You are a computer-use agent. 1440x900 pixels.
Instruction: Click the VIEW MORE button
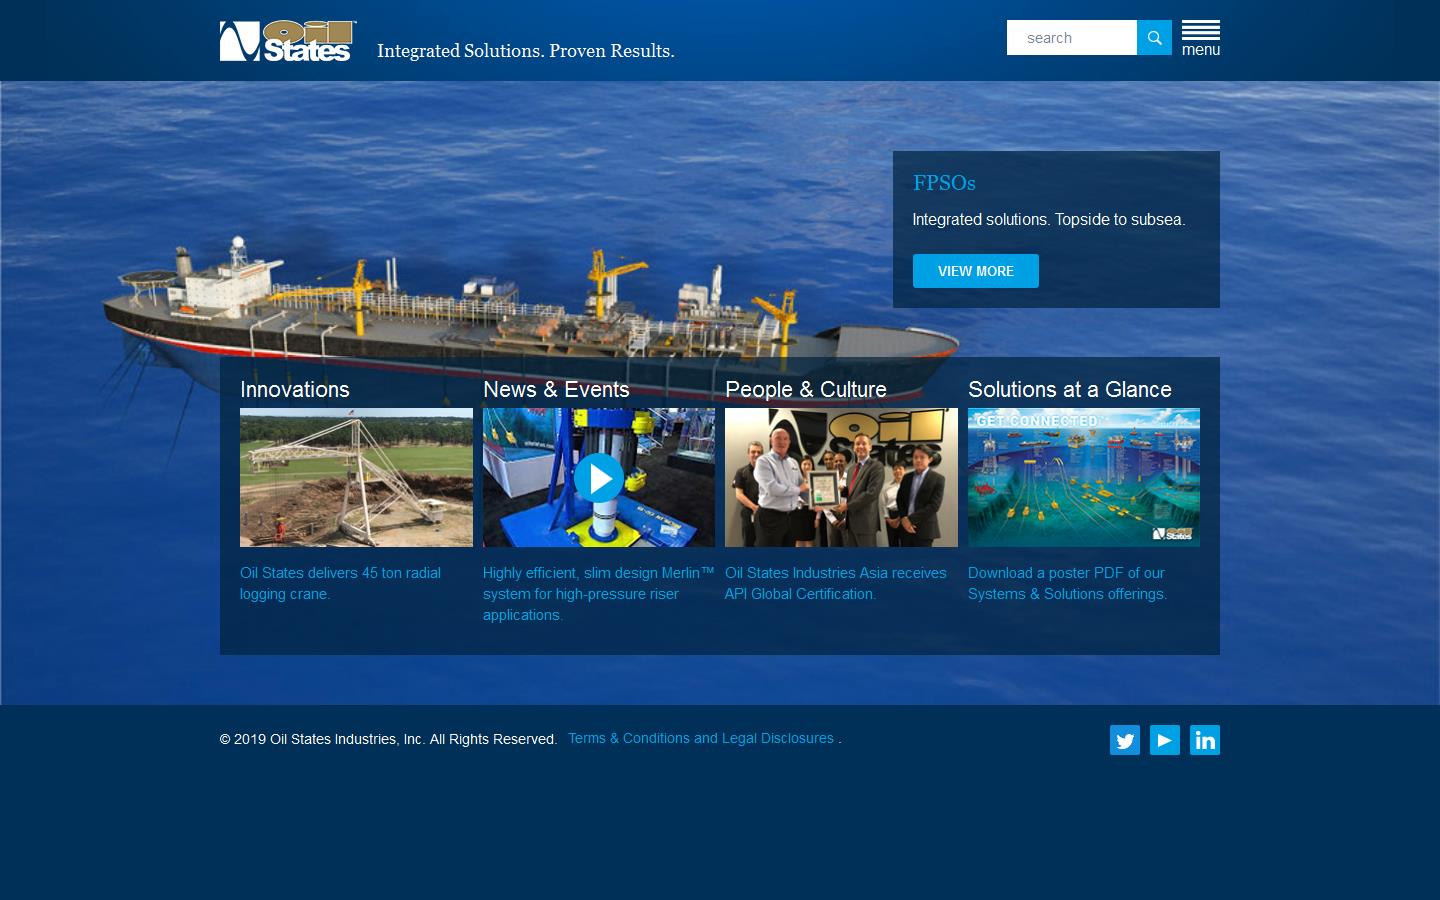click(976, 271)
